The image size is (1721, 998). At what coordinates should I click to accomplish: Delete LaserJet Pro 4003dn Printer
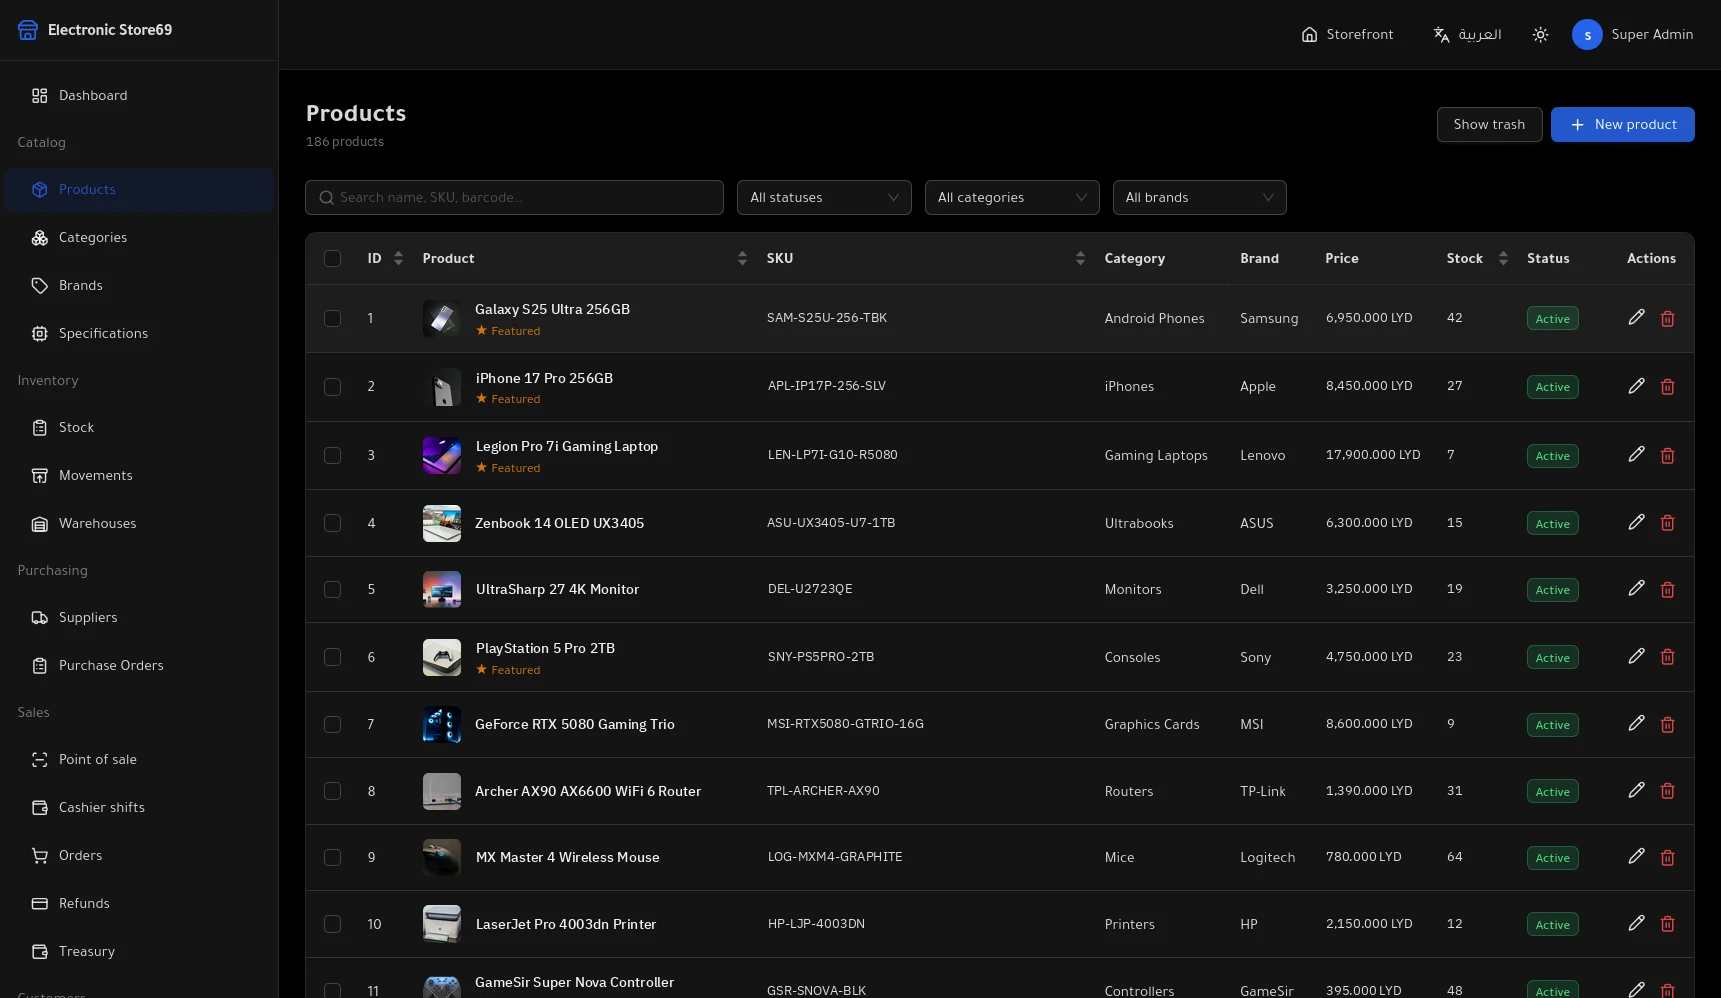(1667, 924)
